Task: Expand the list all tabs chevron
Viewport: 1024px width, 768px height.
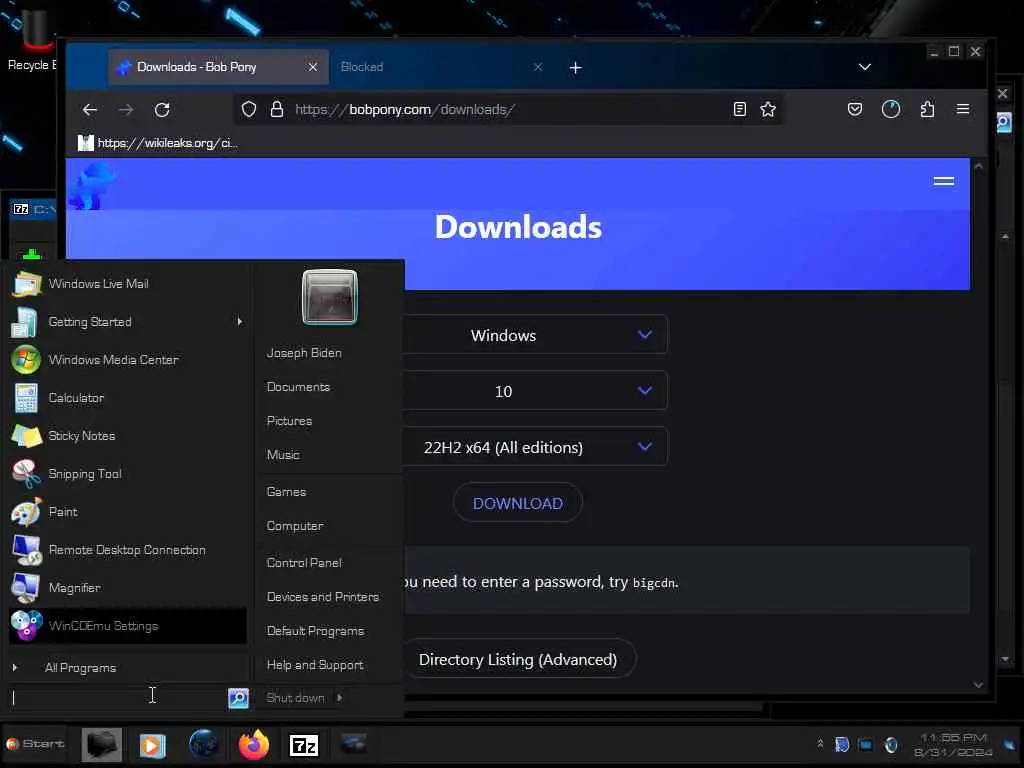Action: click(x=865, y=67)
